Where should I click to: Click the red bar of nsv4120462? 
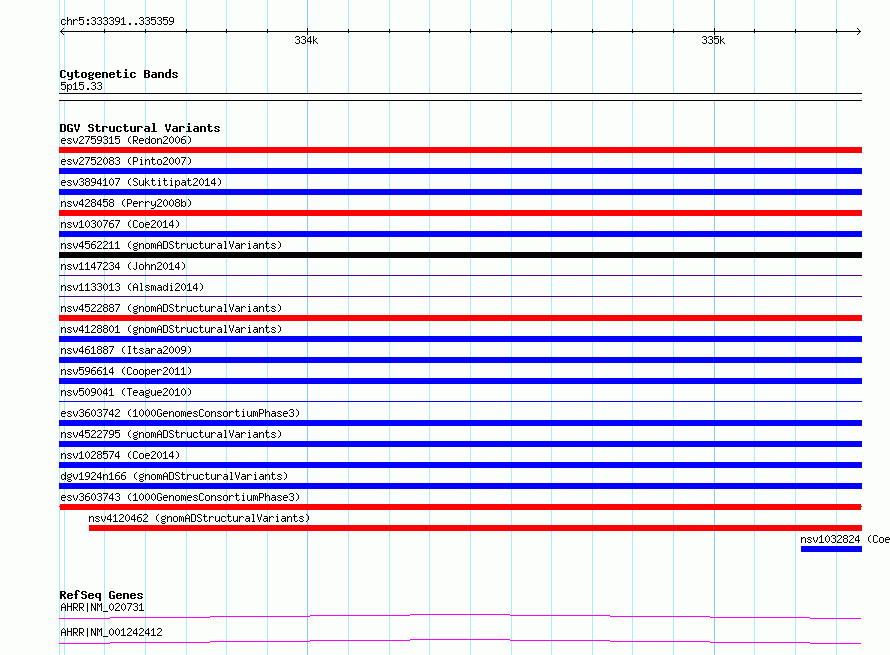476,528
